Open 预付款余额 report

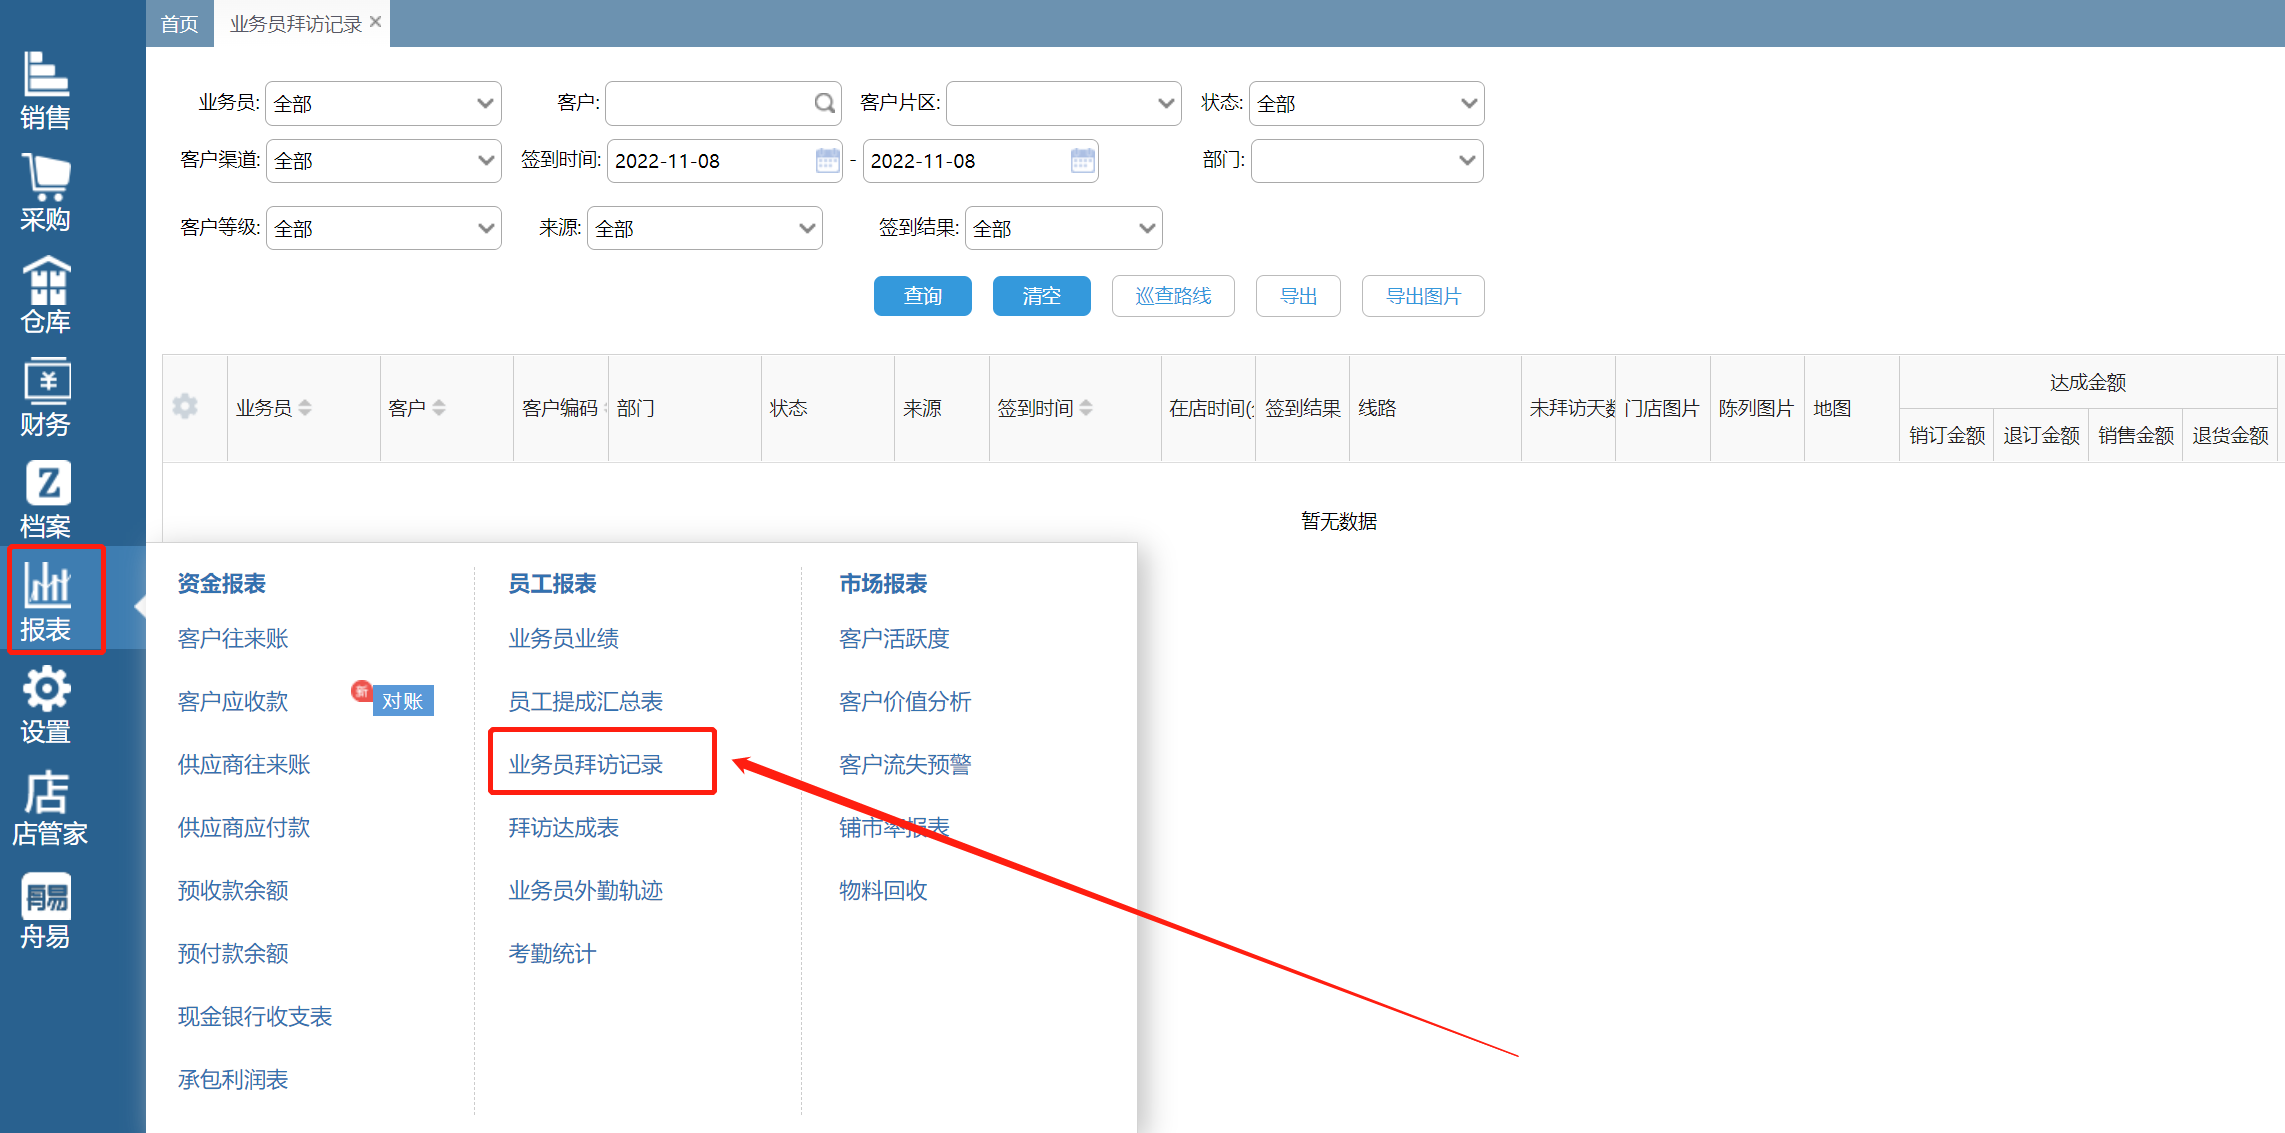233,953
